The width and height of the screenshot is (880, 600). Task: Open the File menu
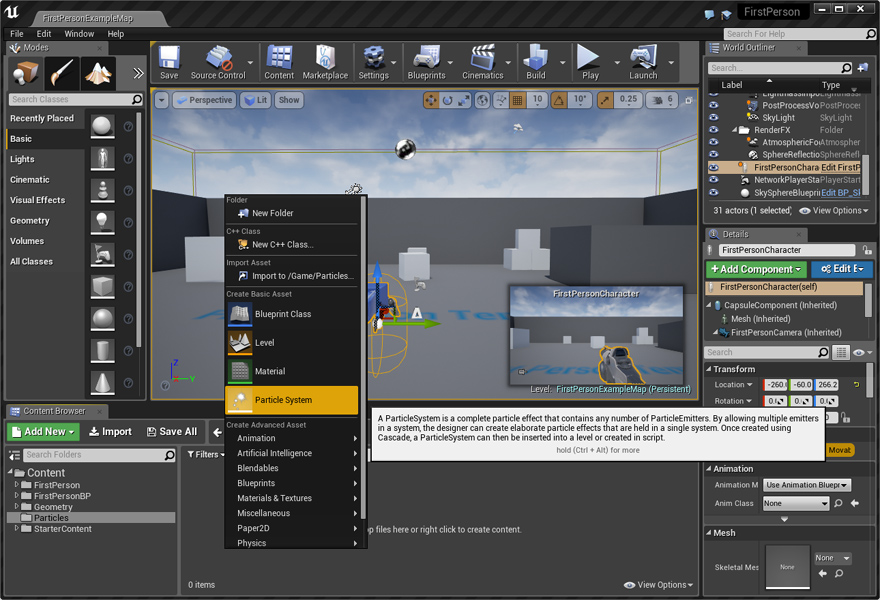click(x=17, y=34)
